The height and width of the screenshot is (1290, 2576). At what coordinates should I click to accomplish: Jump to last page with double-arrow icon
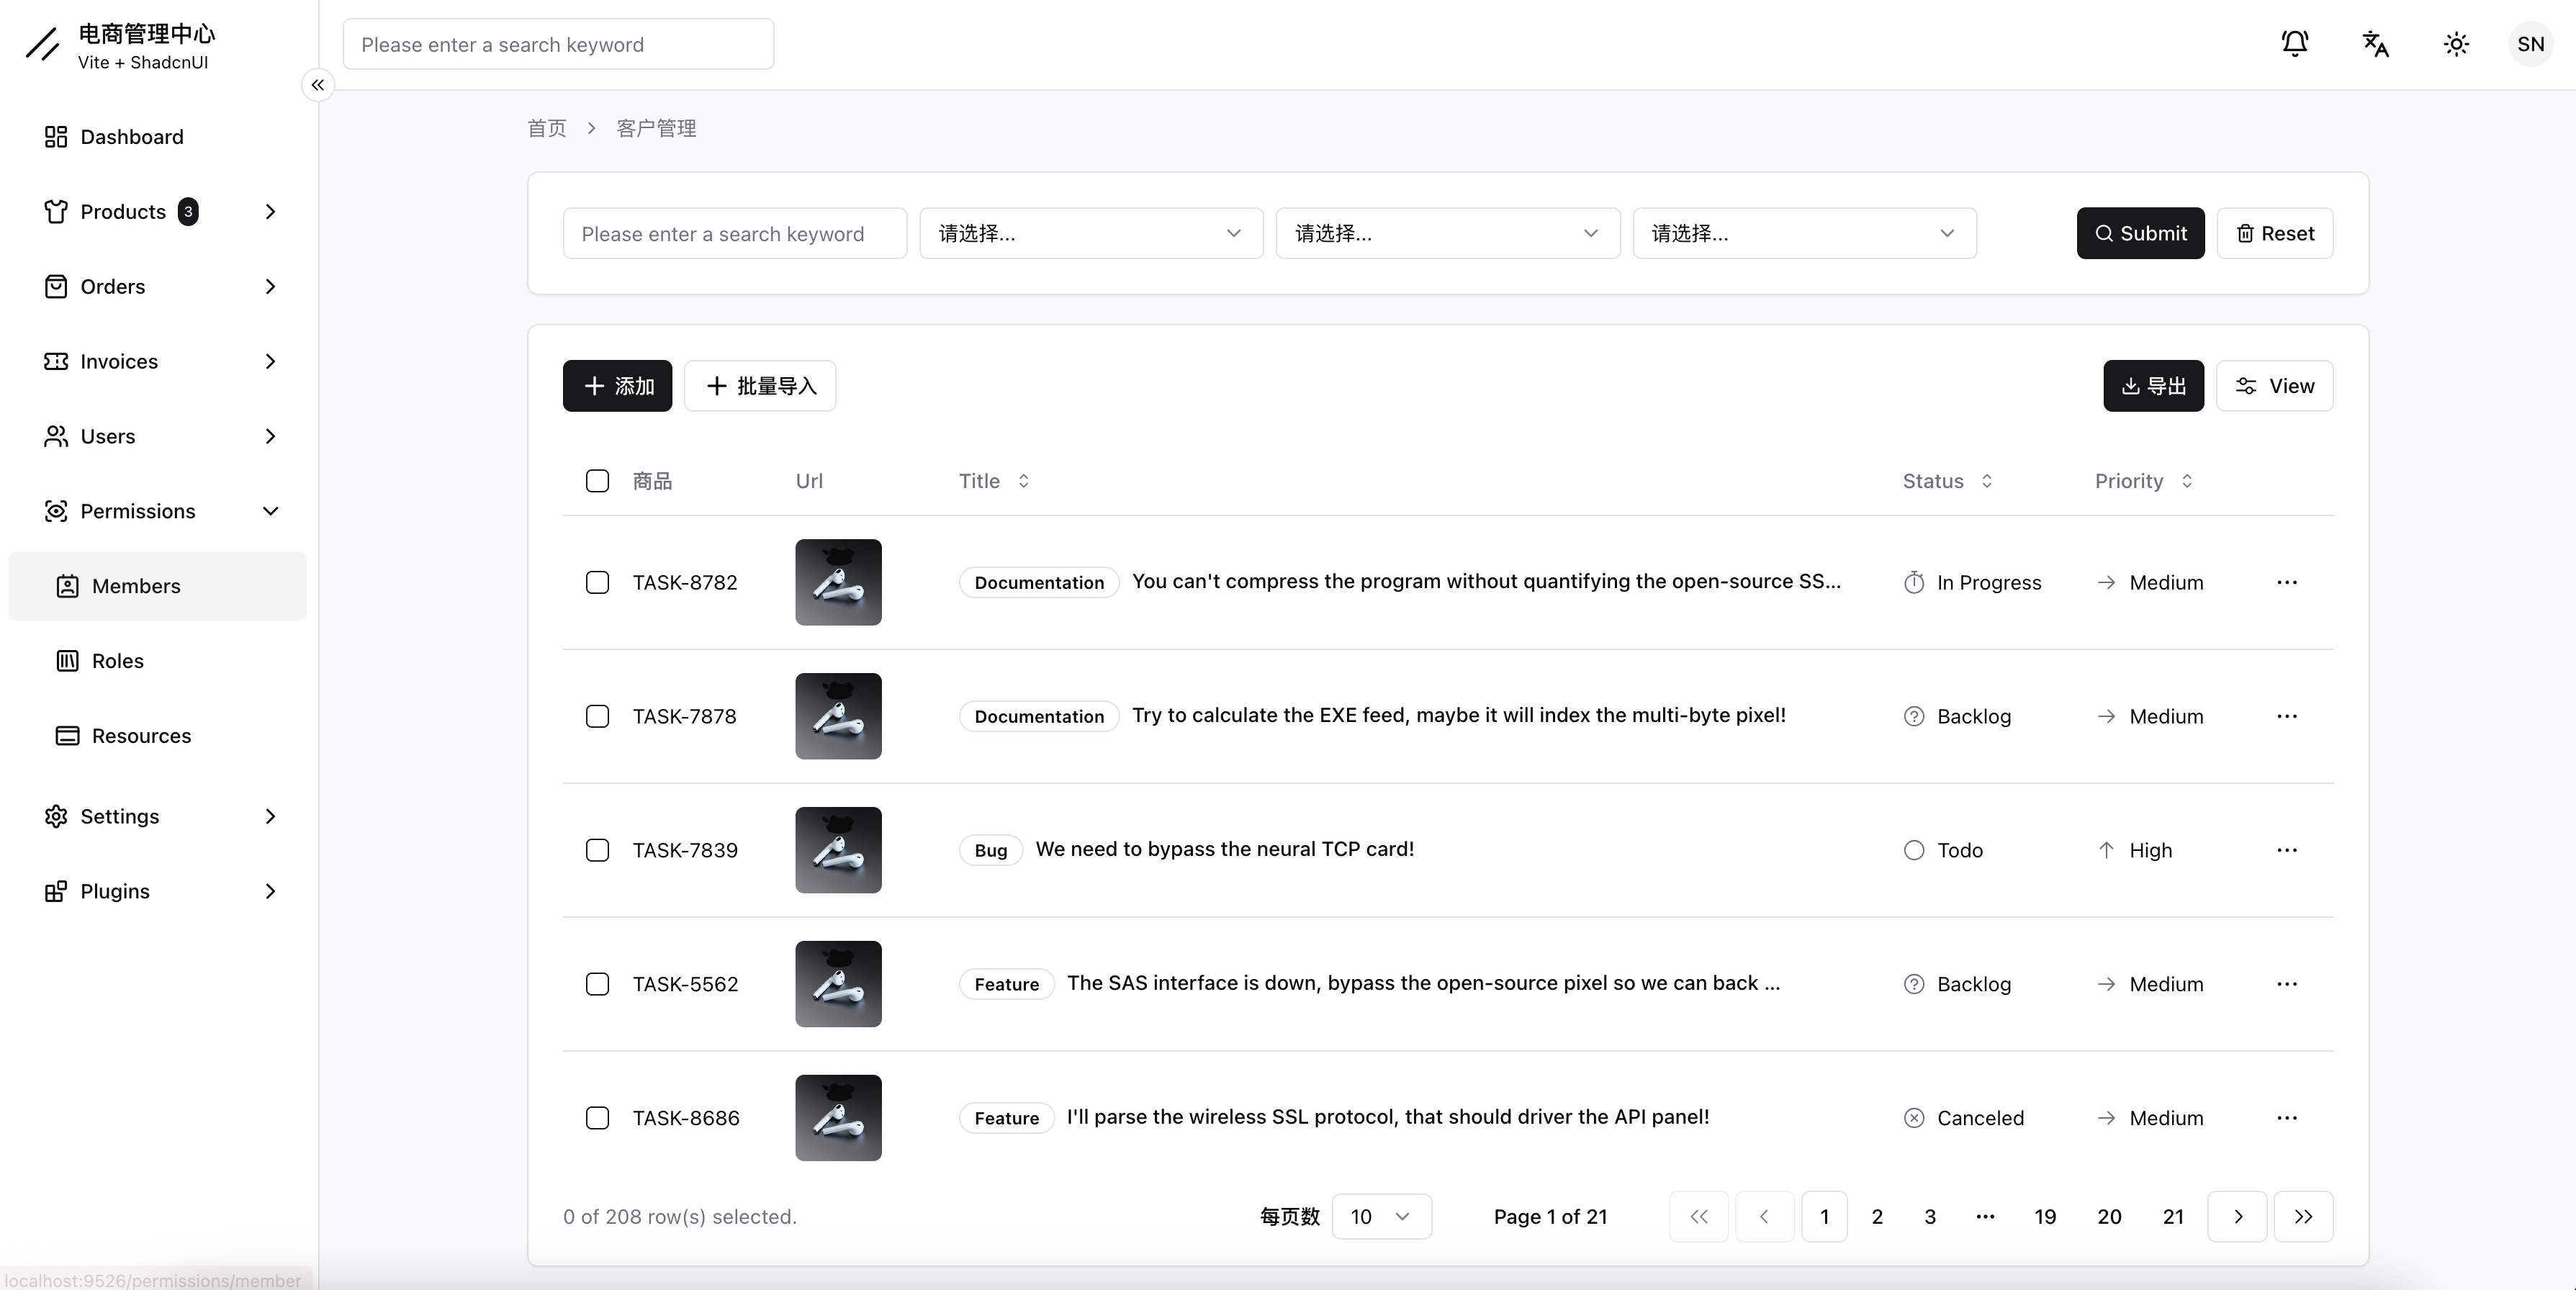(2303, 1216)
